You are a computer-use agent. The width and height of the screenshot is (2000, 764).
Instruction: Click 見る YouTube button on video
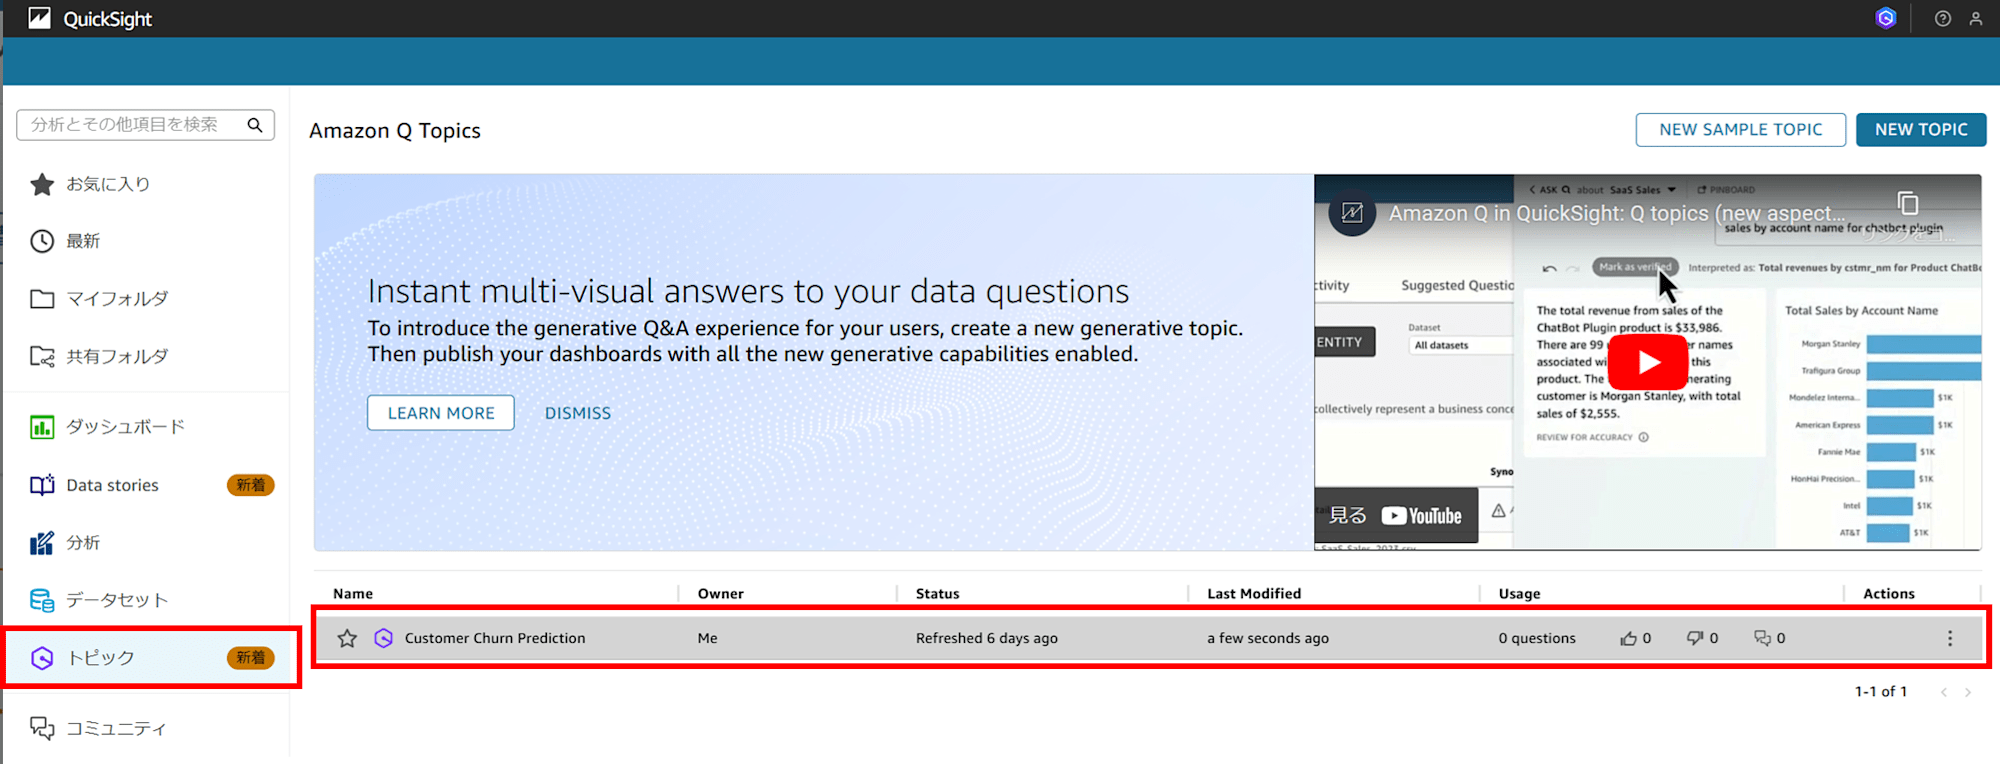[1396, 516]
